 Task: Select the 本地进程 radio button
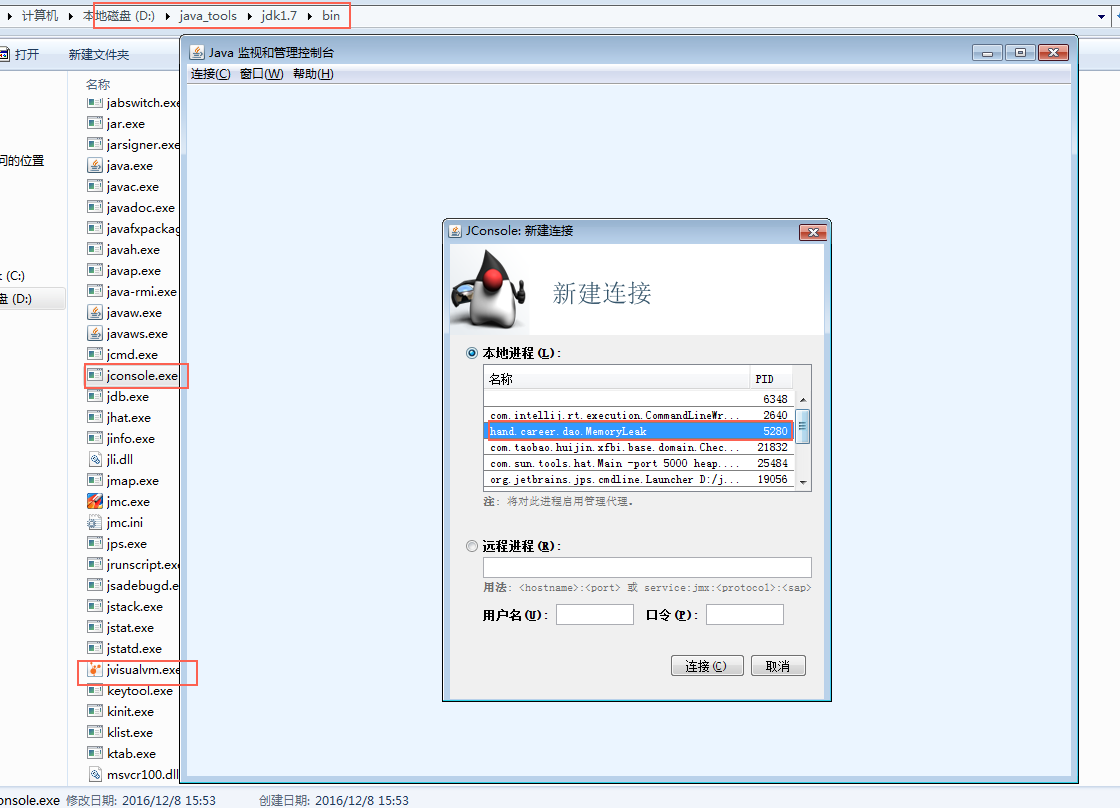pyautogui.click(x=471, y=353)
